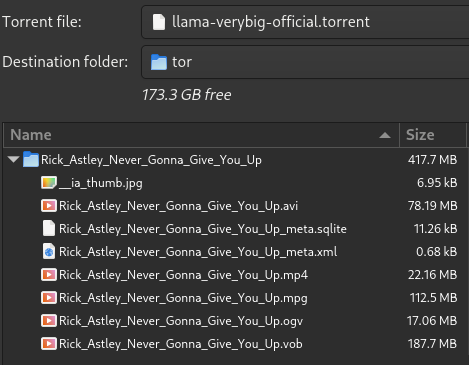This screenshot has height=365, width=469.
Task: Click the video icon of the .mp4 file
Action: tap(49, 275)
